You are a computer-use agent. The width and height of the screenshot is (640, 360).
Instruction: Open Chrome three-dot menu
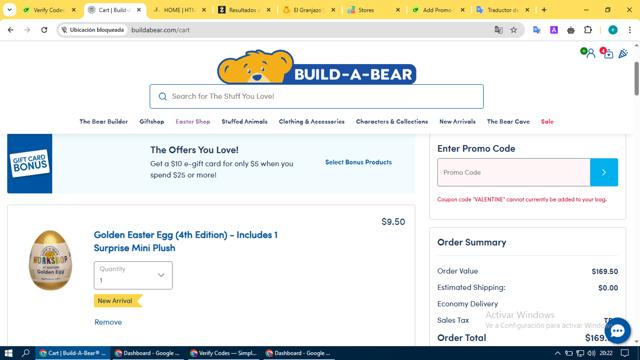pos(630,30)
